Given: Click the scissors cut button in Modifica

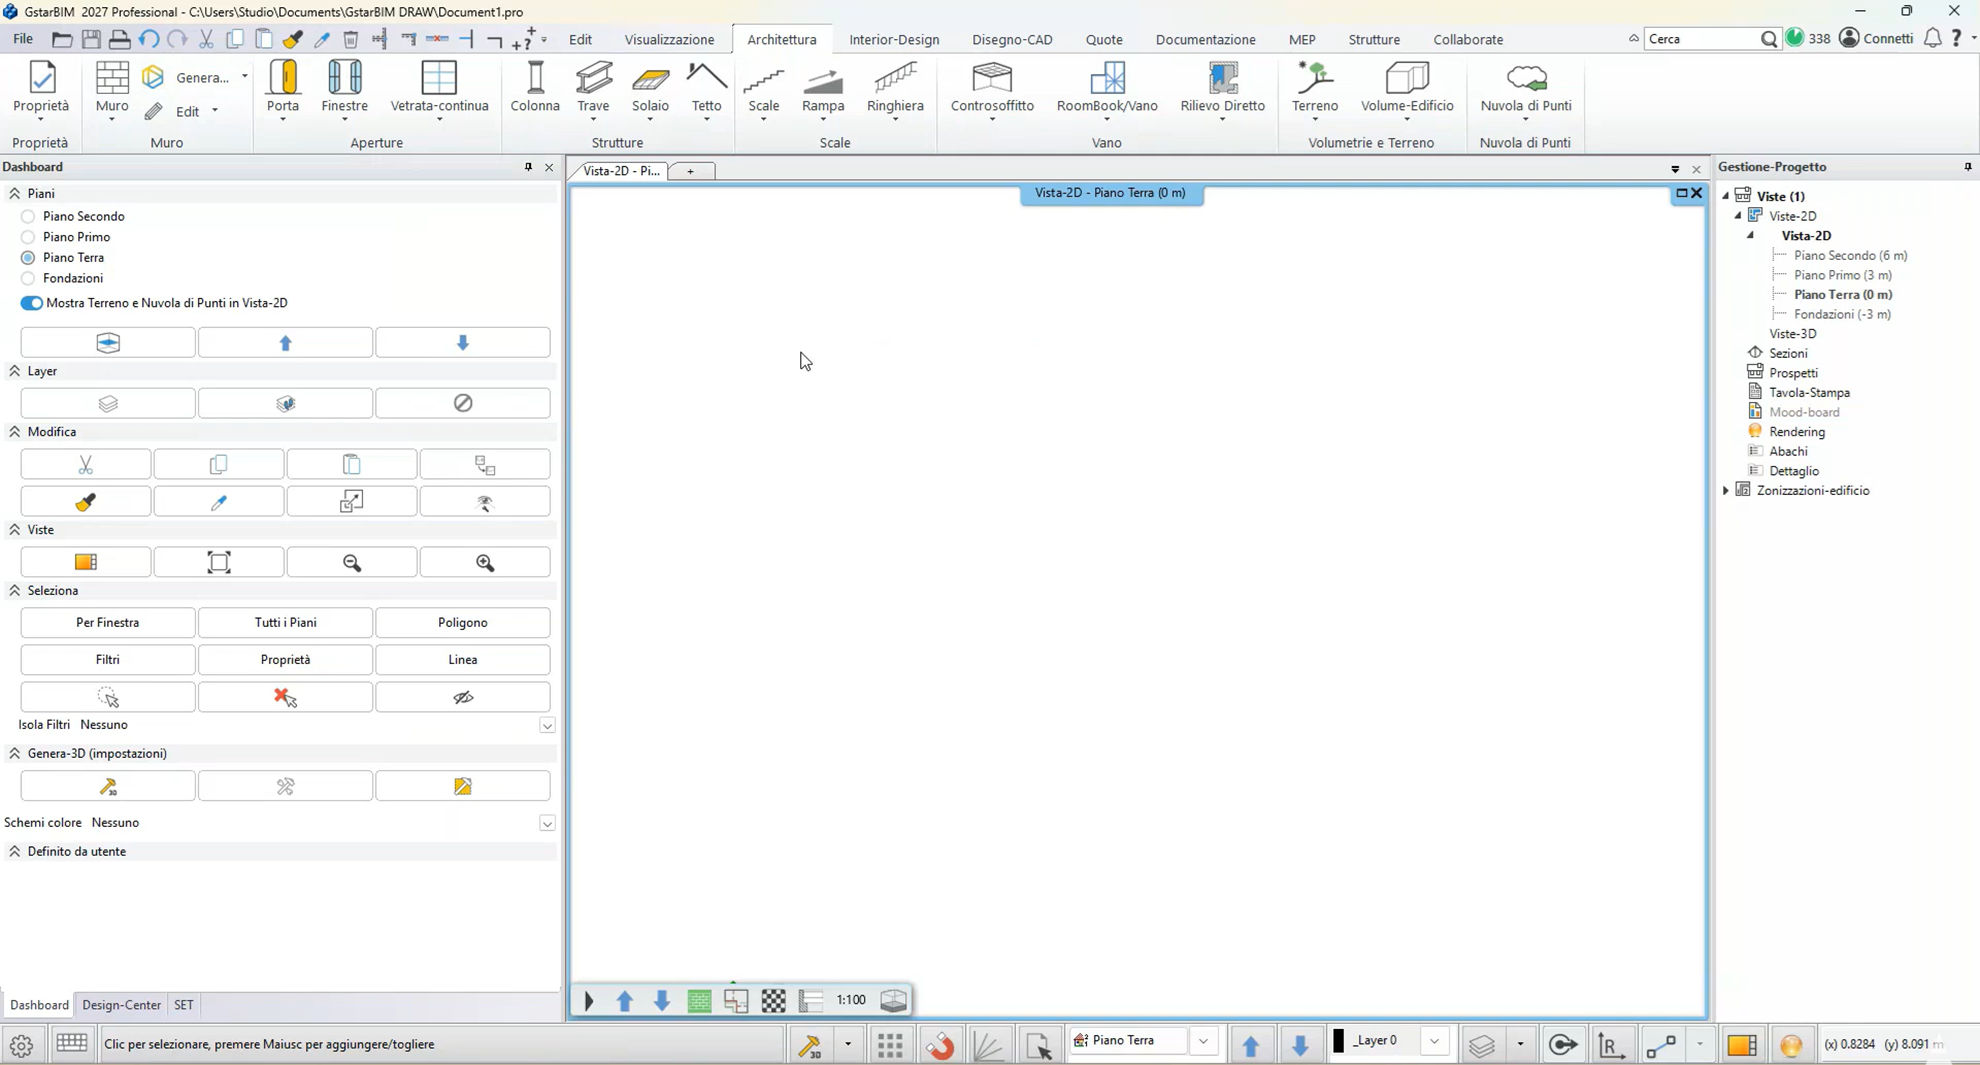Looking at the screenshot, I should click(x=86, y=465).
